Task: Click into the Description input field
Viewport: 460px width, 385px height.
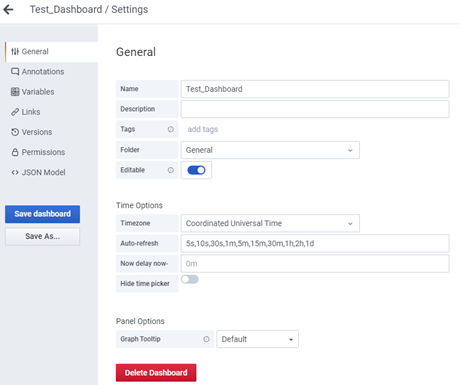Action: pos(315,109)
